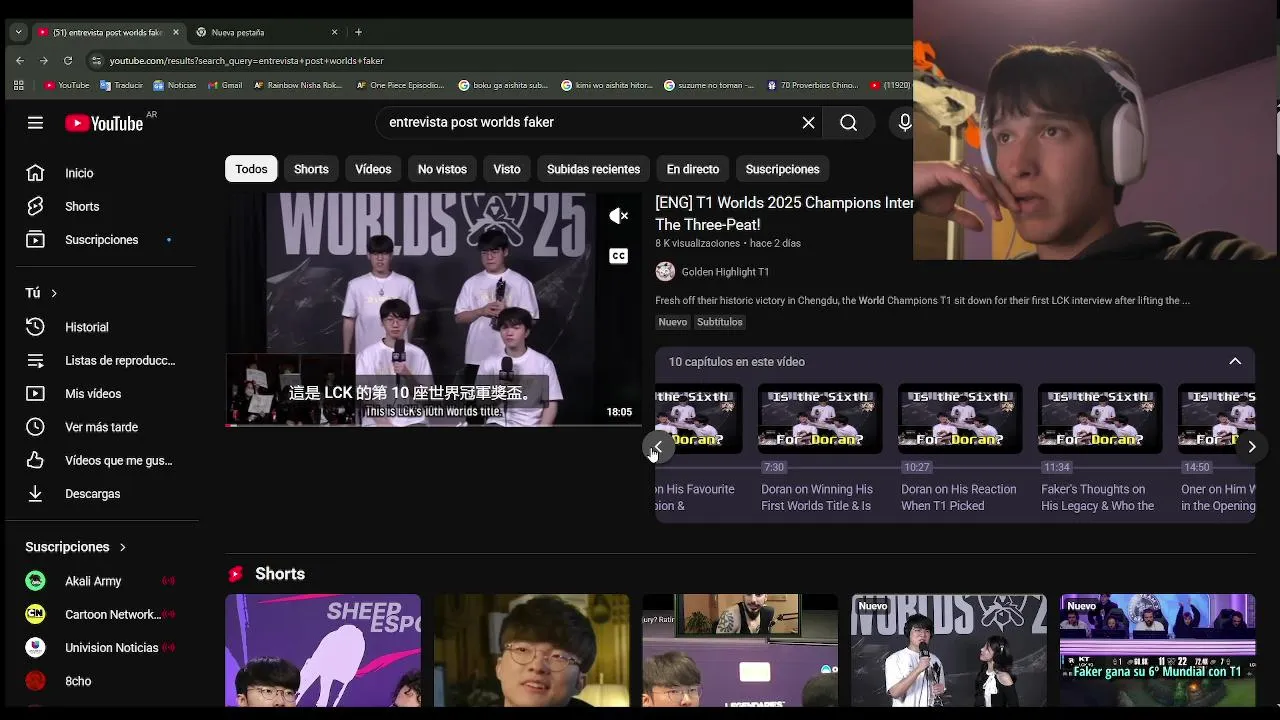Jump to the 7:30 chapter thumbnail
Screen dimensions: 1280x720
click(820, 419)
